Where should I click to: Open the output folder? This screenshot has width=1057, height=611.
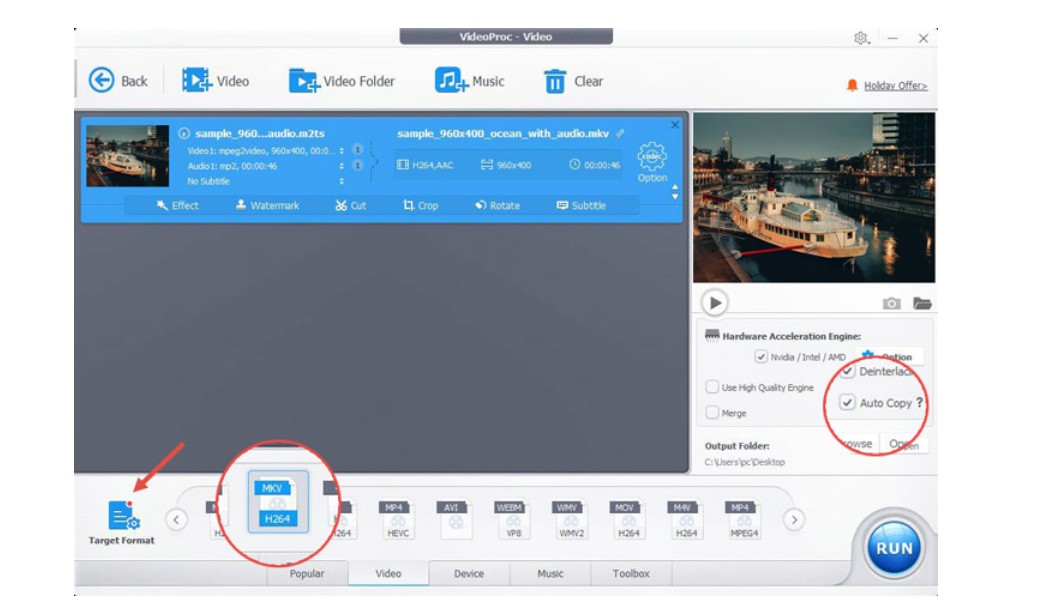pyautogui.click(x=904, y=444)
